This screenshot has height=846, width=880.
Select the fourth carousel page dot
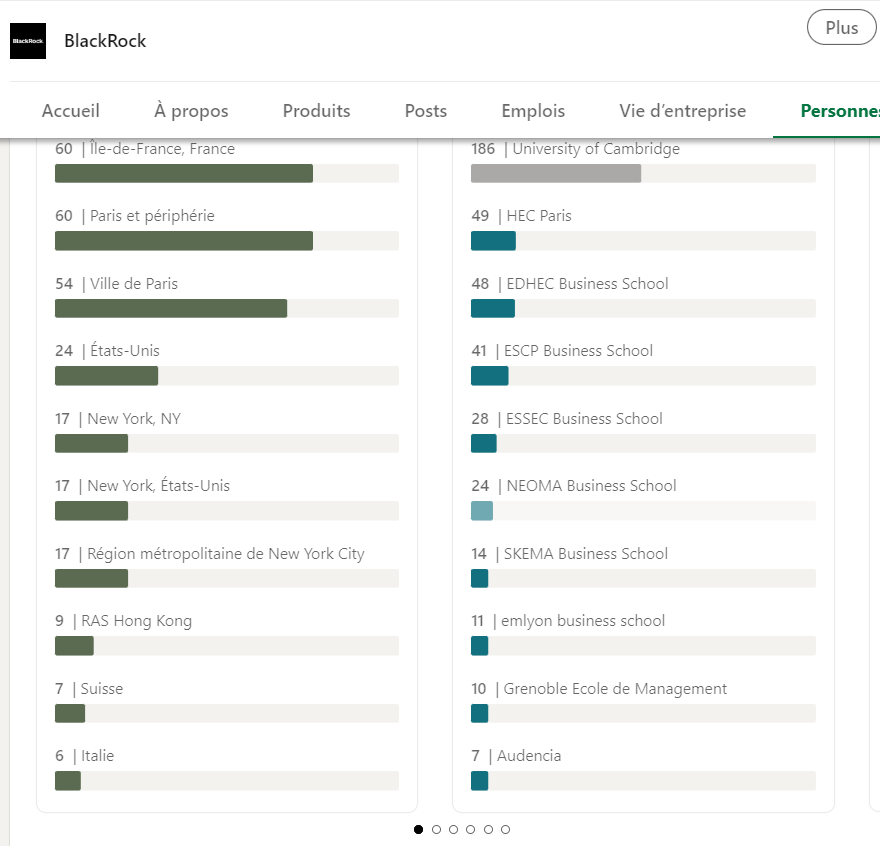point(470,829)
